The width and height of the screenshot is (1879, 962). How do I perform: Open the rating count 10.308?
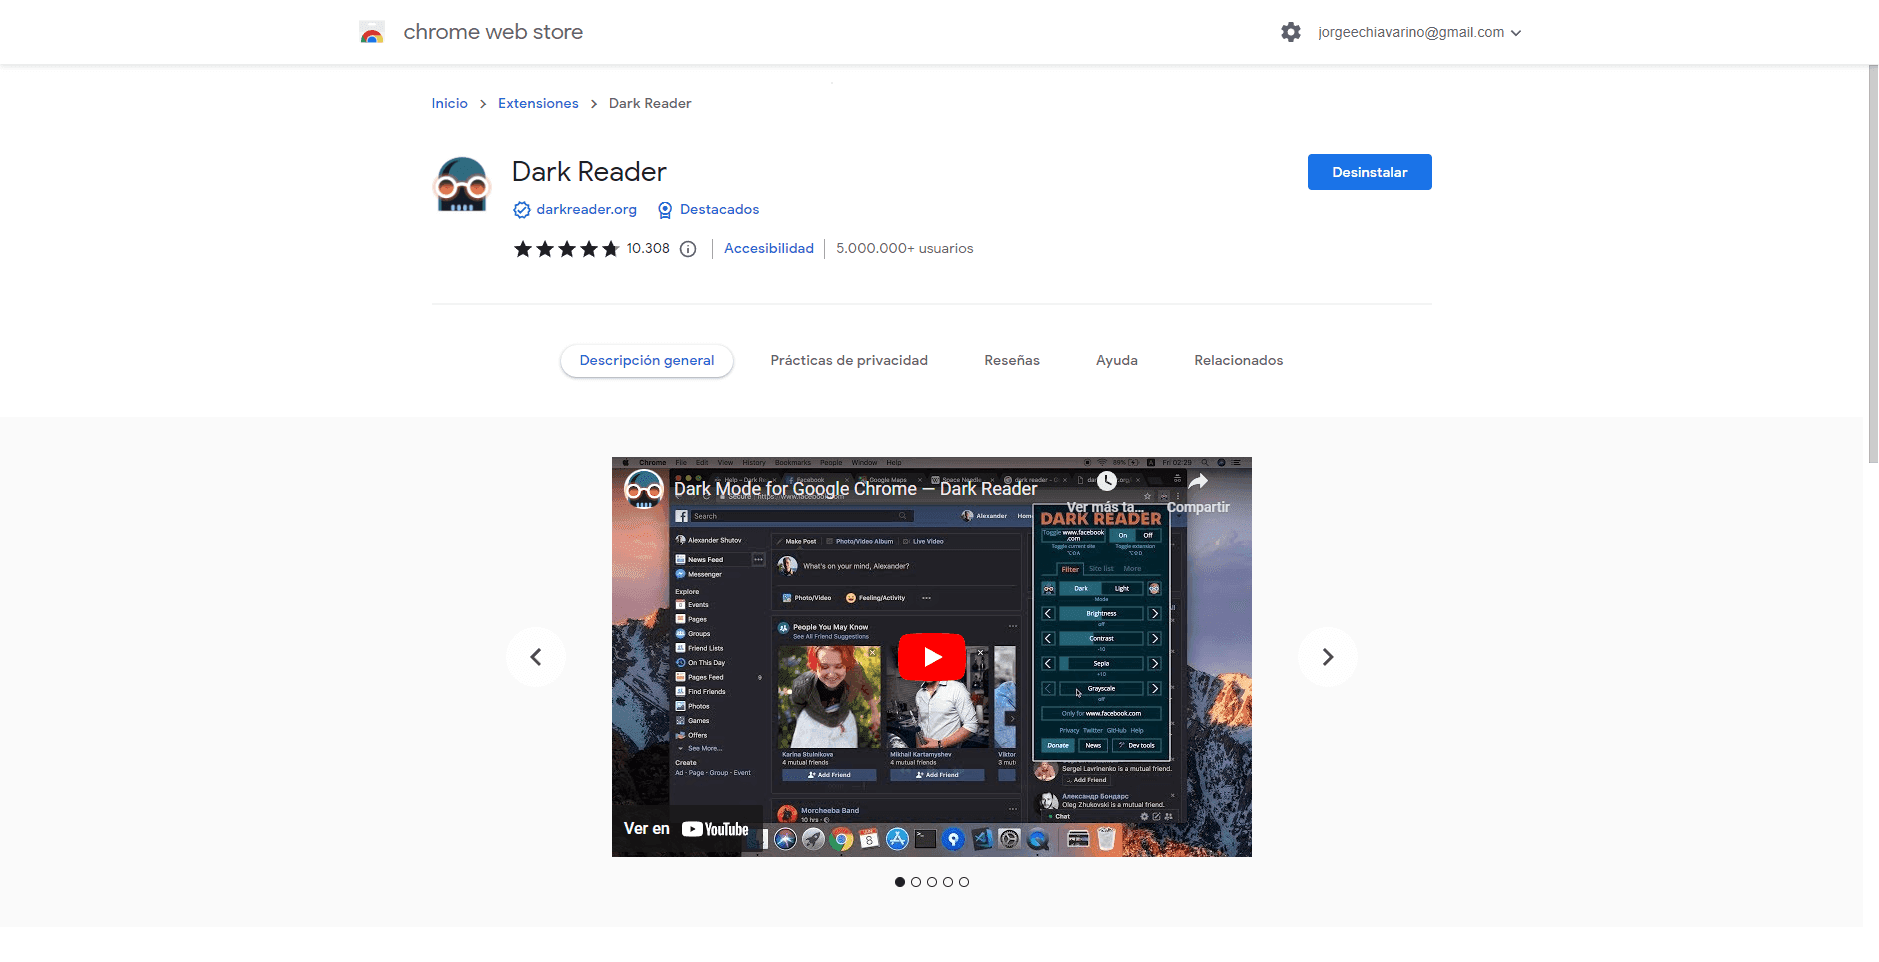648,248
